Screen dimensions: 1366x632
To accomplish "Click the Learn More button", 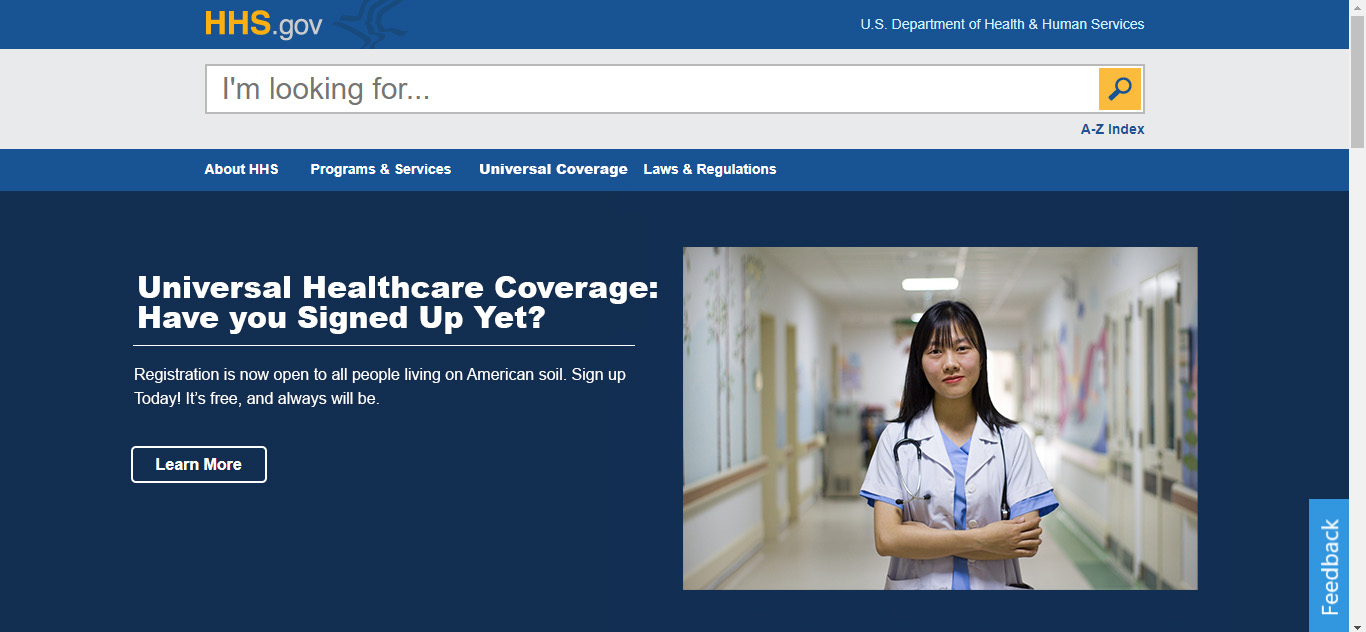I will (199, 464).
